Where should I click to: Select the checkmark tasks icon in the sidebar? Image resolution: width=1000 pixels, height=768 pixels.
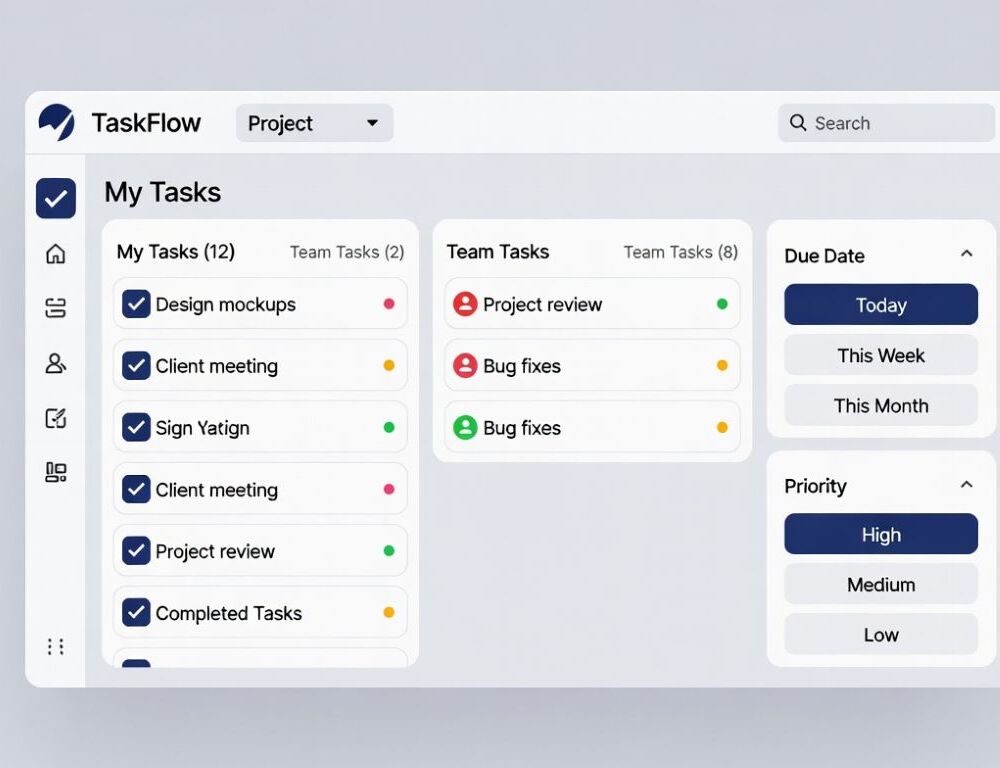[55, 198]
